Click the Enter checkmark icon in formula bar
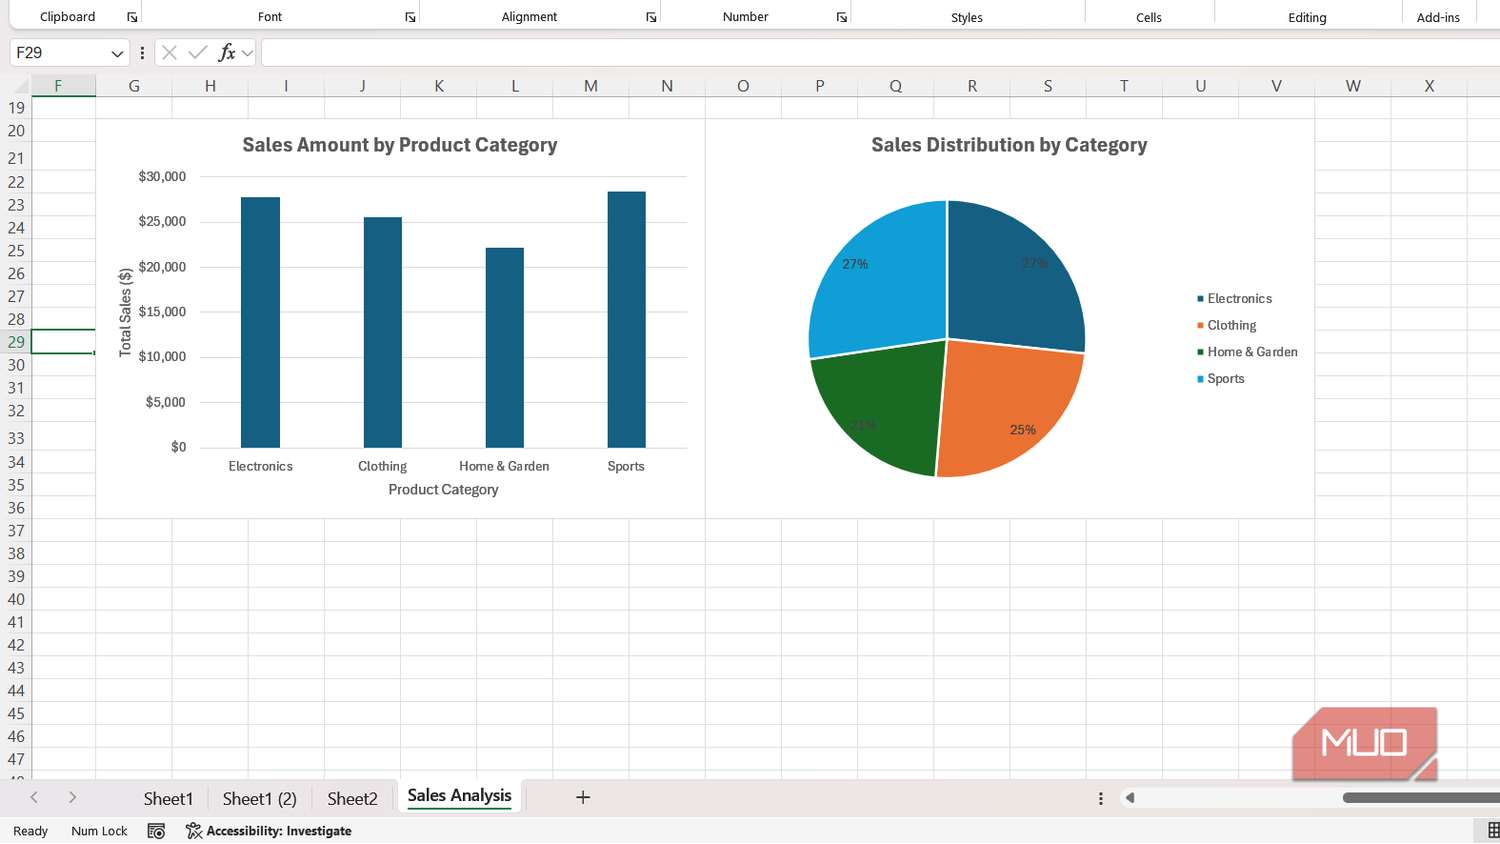This screenshot has width=1500, height=844. coord(198,52)
